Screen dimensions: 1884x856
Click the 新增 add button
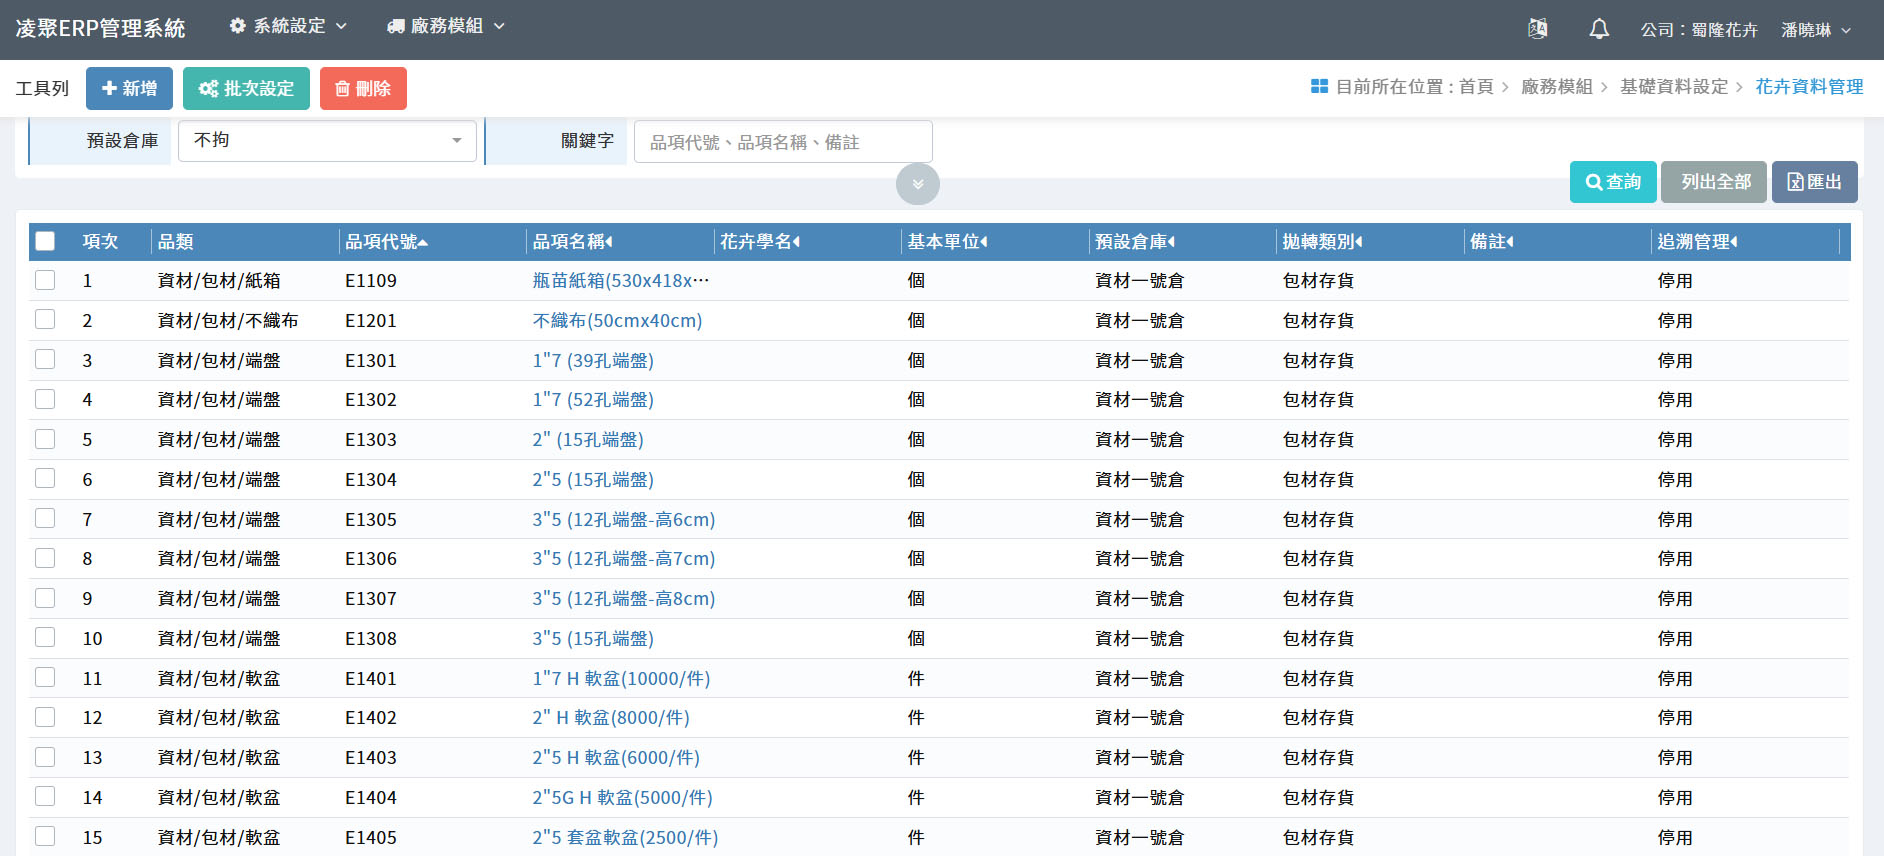129,88
